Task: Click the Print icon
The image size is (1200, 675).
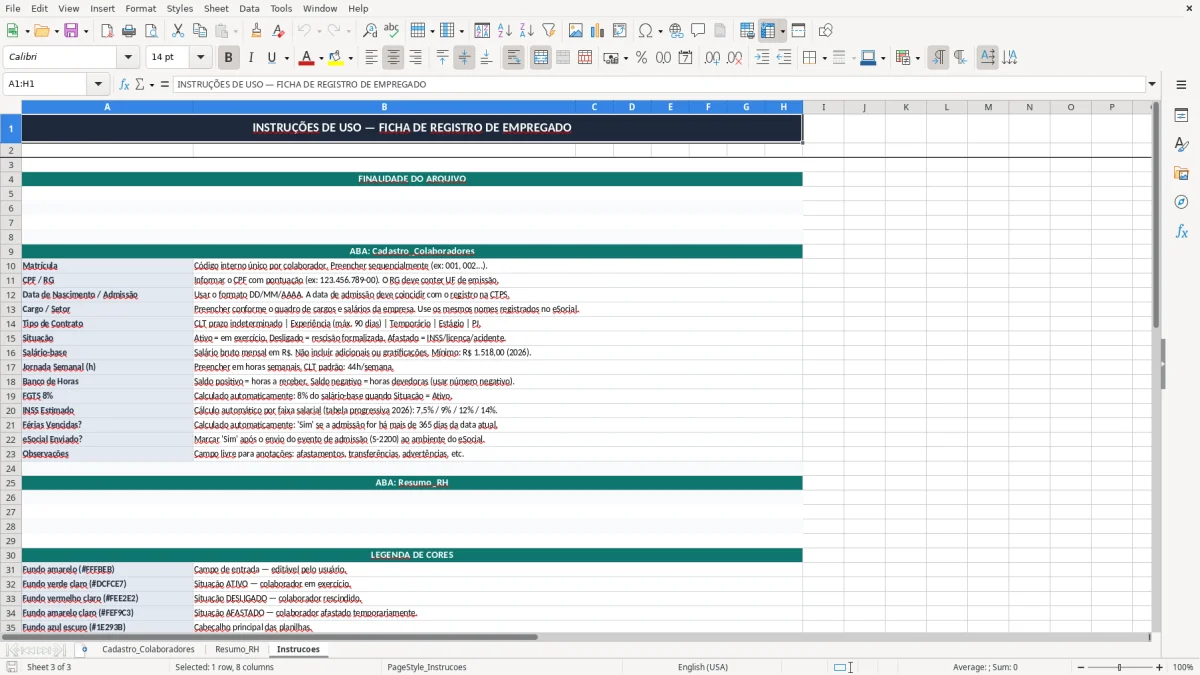Action: 129,31
